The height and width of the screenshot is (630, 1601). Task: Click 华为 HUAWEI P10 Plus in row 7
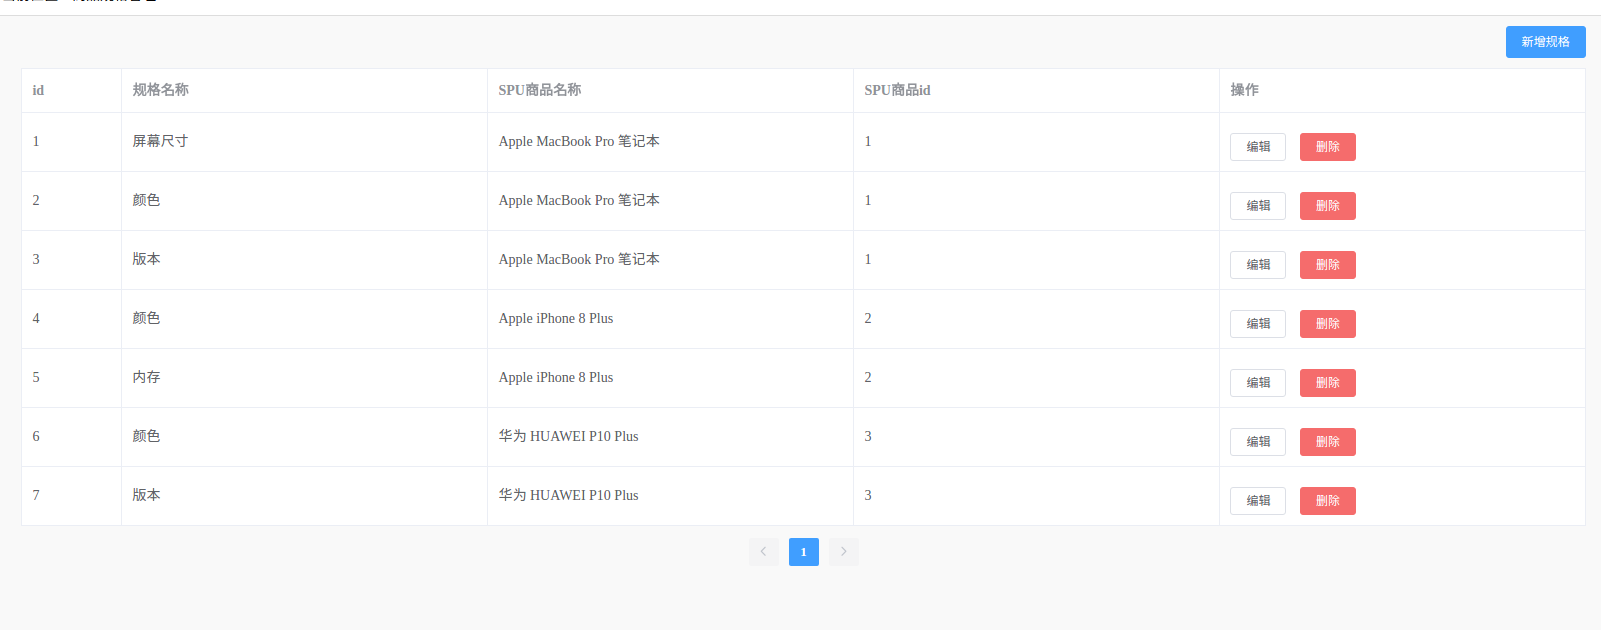pos(569,496)
